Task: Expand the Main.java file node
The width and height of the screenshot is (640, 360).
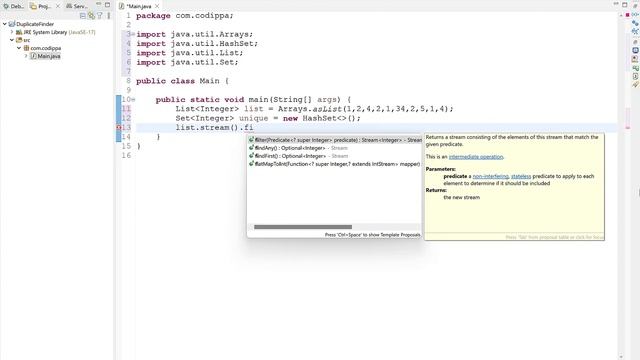Action: [26, 56]
